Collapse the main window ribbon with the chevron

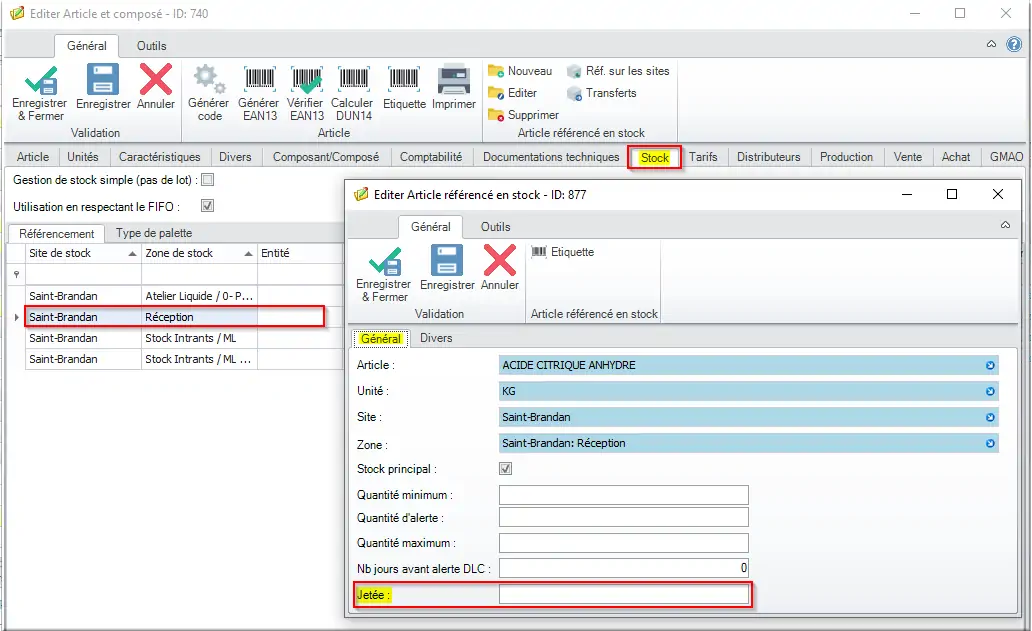[991, 44]
